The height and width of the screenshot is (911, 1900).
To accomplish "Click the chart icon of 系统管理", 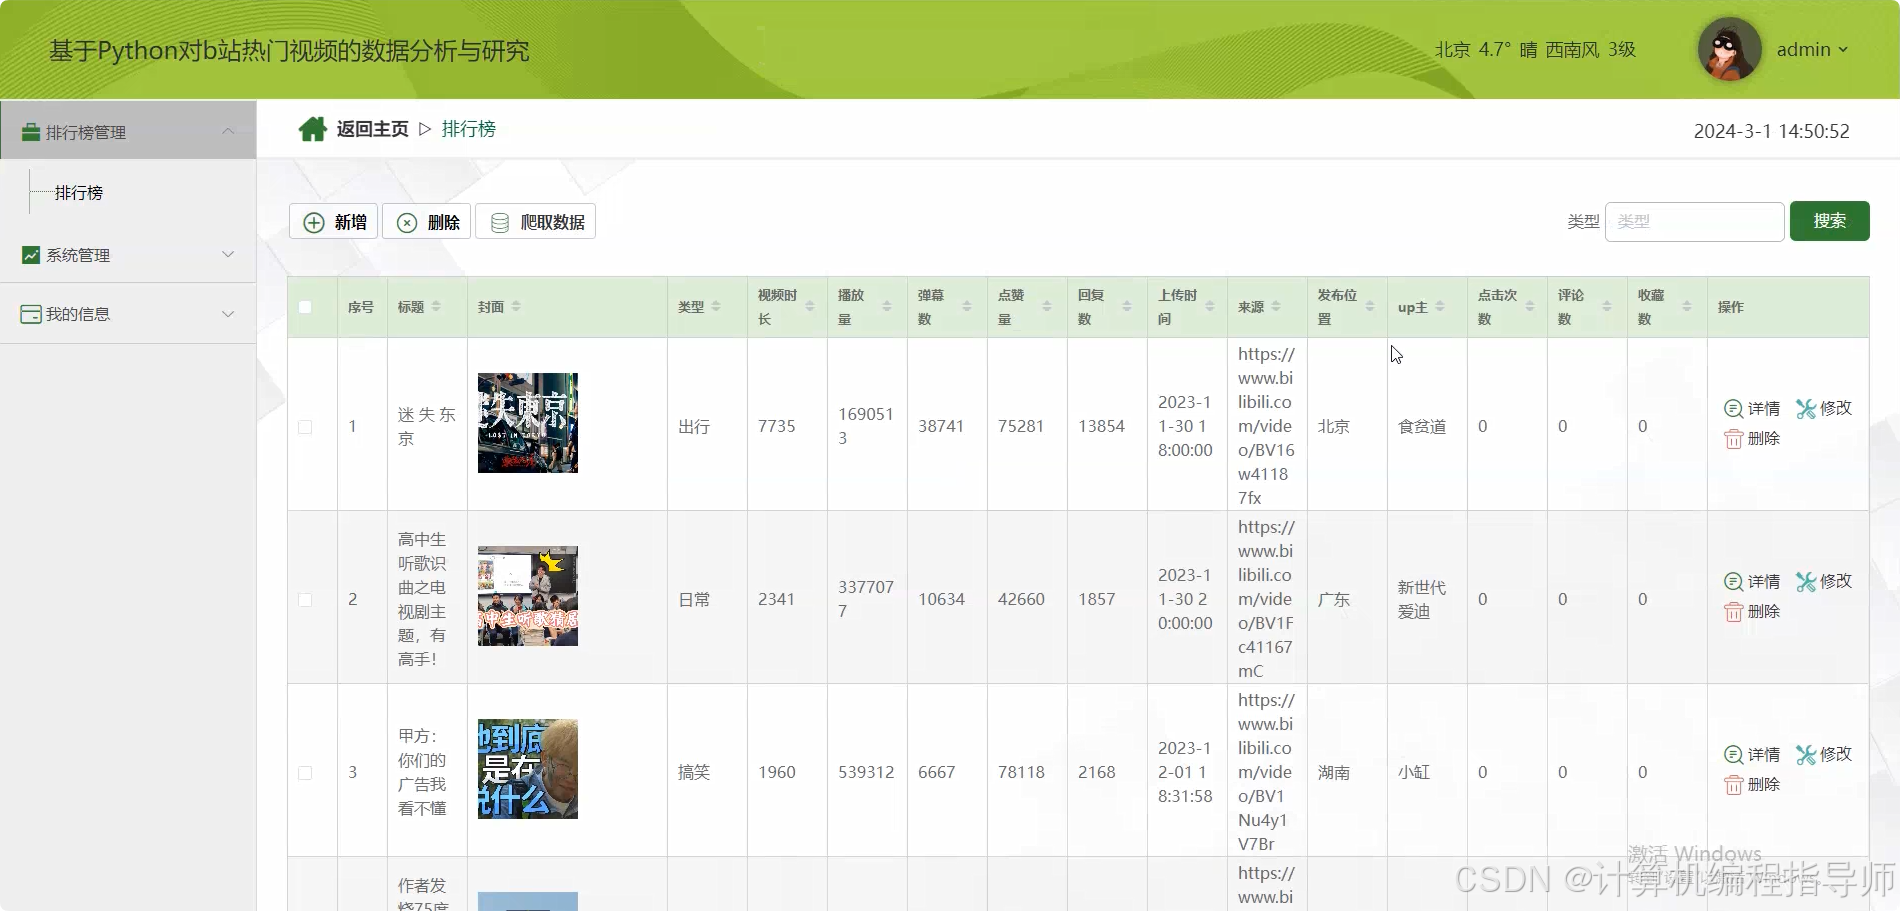I will (31, 255).
